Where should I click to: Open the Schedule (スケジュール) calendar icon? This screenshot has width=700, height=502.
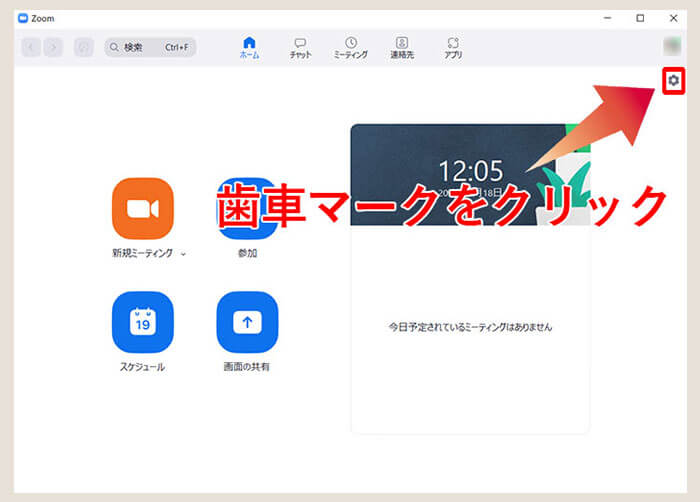(143, 322)
